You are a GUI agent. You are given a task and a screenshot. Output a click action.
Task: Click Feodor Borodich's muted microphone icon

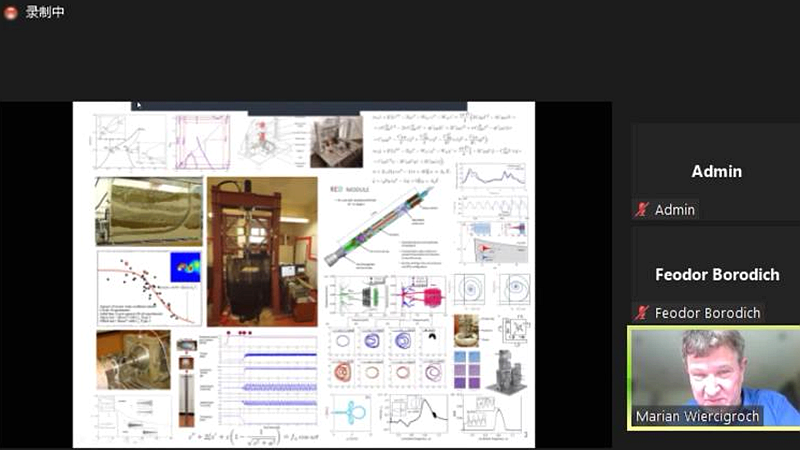(x=642, y=313)
